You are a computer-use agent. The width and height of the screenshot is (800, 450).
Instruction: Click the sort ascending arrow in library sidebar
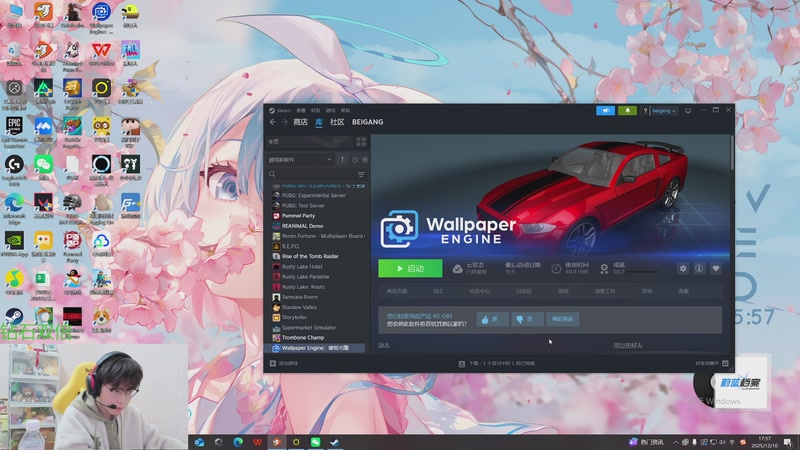[342, 160]
